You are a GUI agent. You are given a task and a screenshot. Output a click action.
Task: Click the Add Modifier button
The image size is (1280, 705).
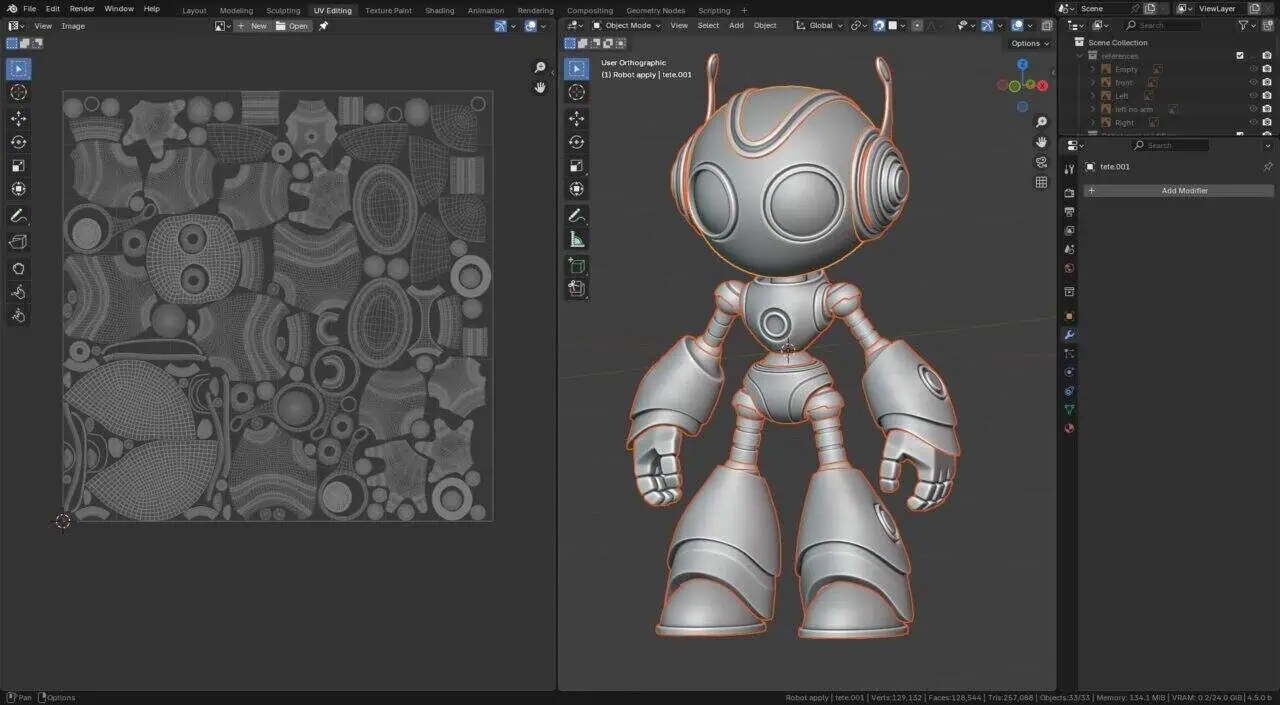click(x=1179, y=190)
